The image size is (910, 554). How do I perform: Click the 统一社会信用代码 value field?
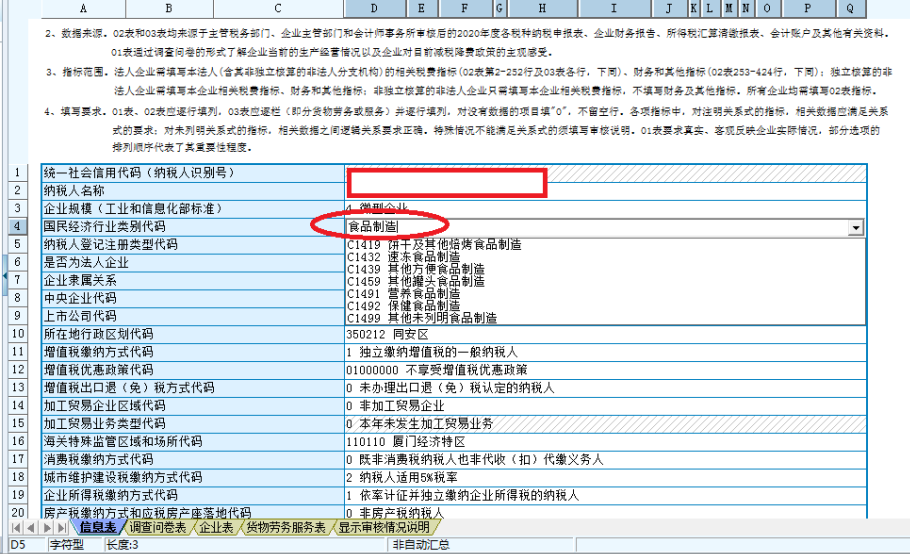(606, 173)
